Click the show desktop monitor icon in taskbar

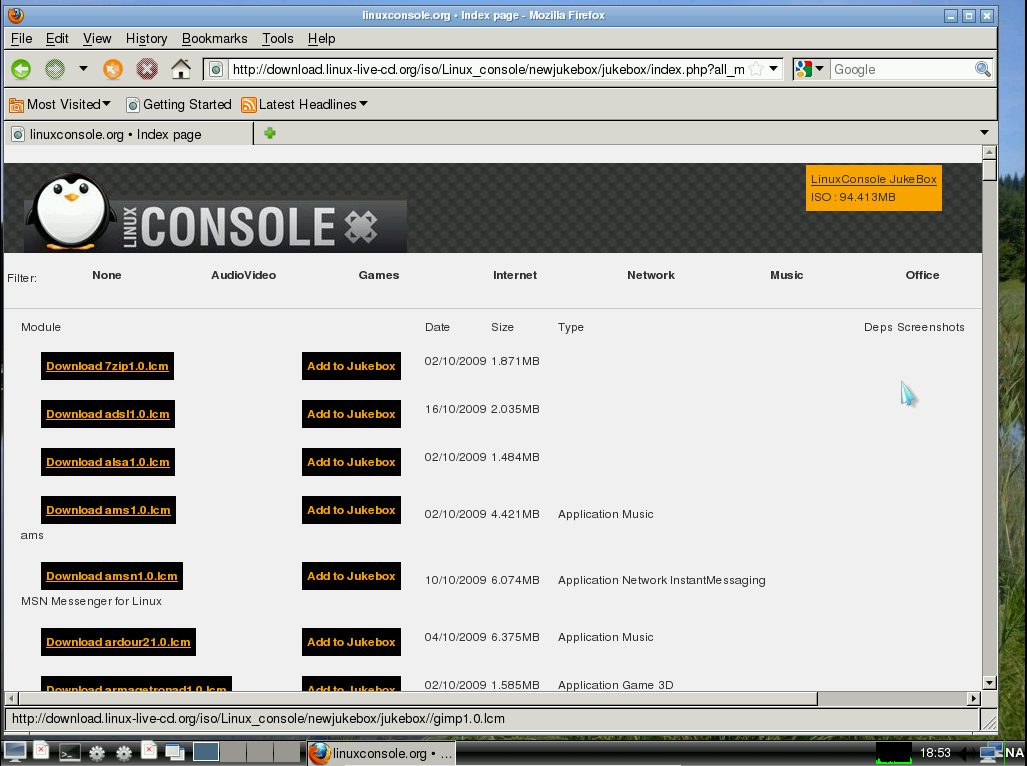(14, 752)
